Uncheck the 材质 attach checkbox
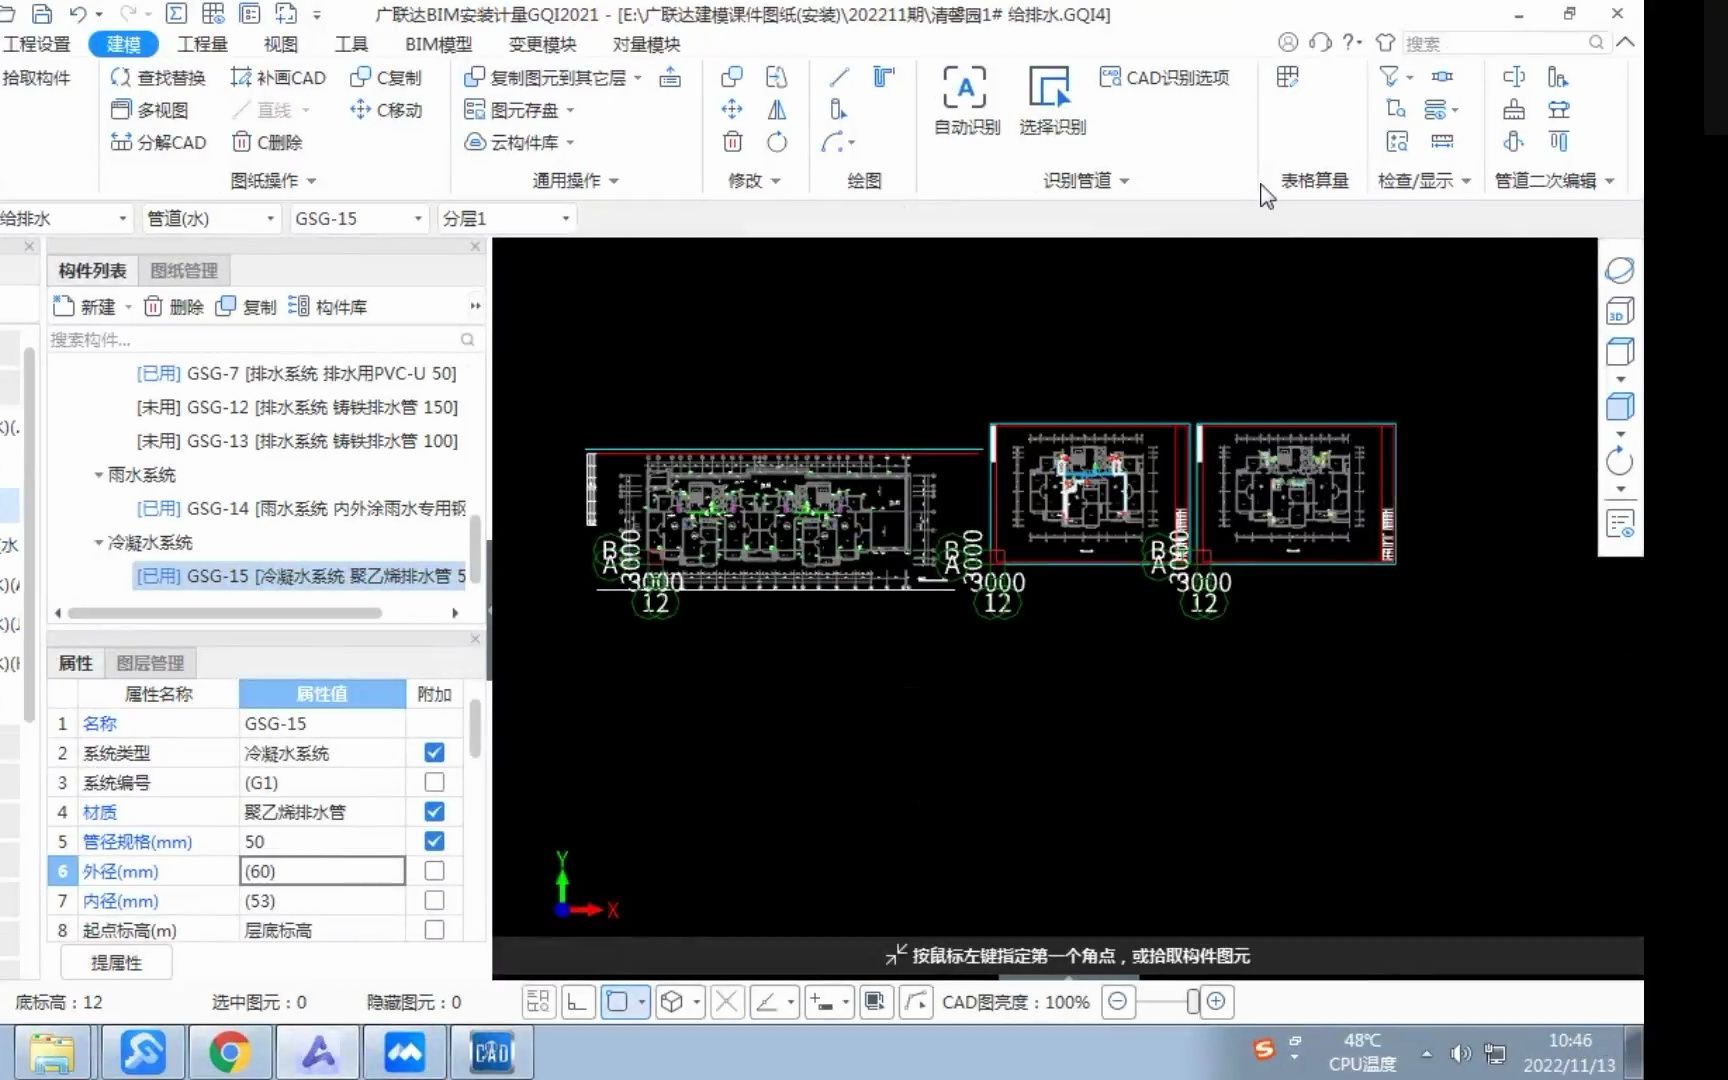 [x=434, y=811]
